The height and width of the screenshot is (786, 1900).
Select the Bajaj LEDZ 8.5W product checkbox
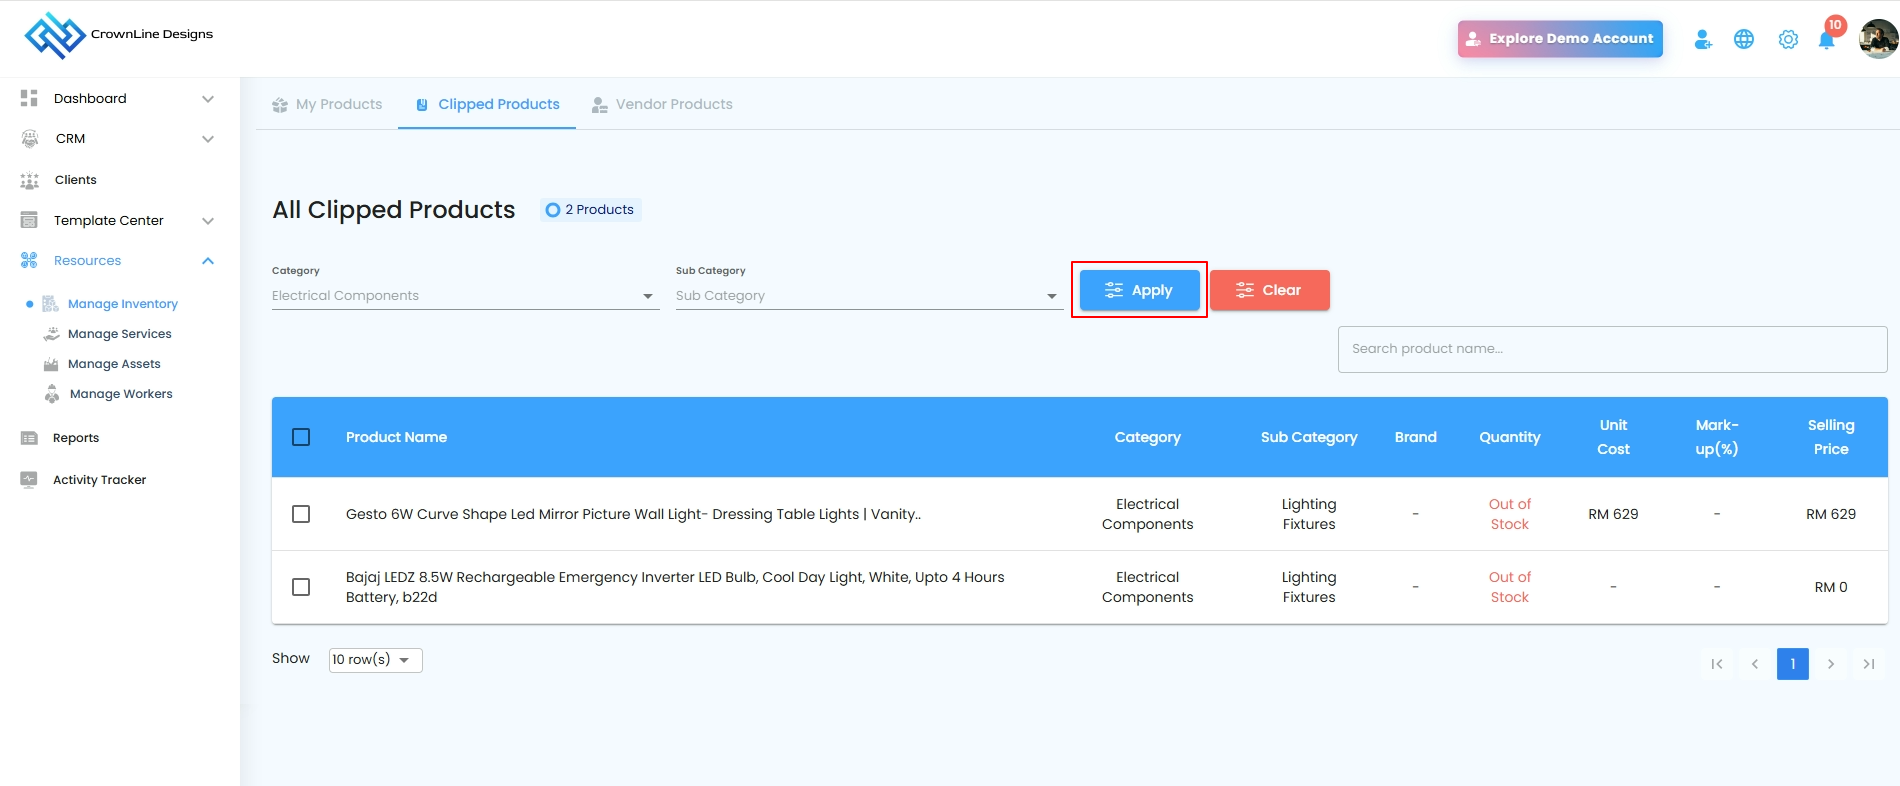coord(301,587)
